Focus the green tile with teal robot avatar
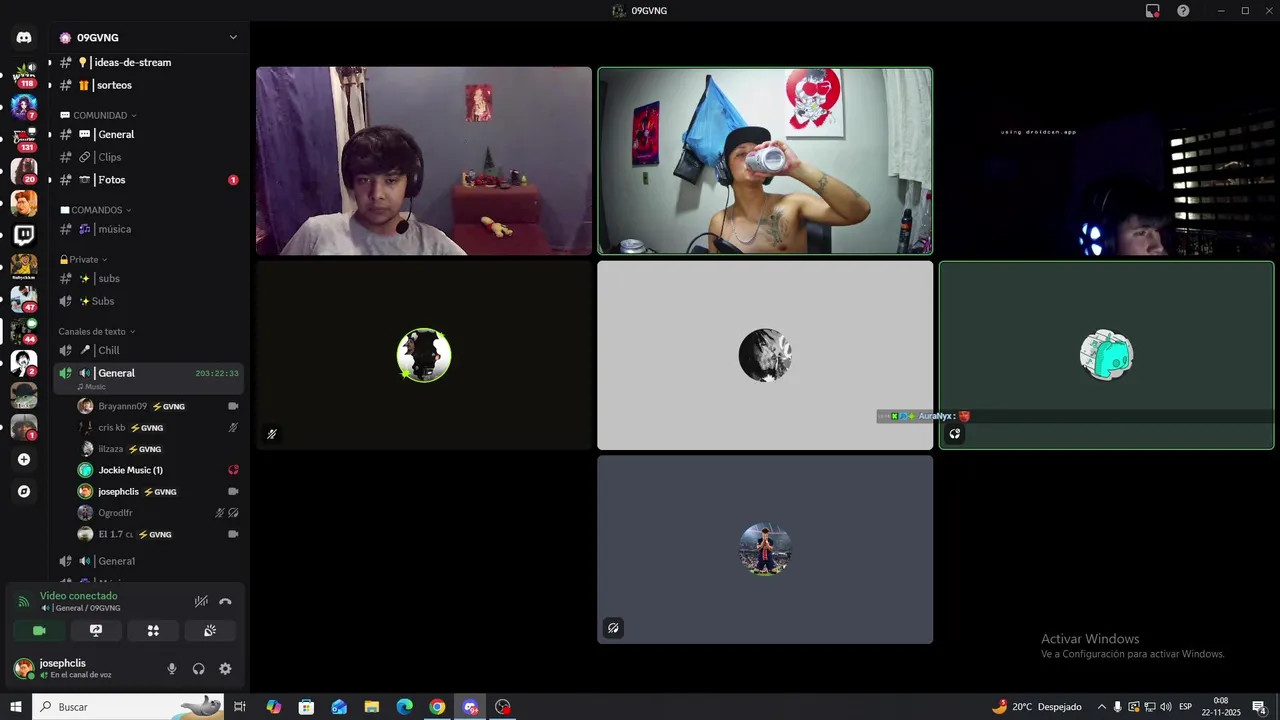The height and width of the screenshot is (720, 1280). click(1107, 355)
